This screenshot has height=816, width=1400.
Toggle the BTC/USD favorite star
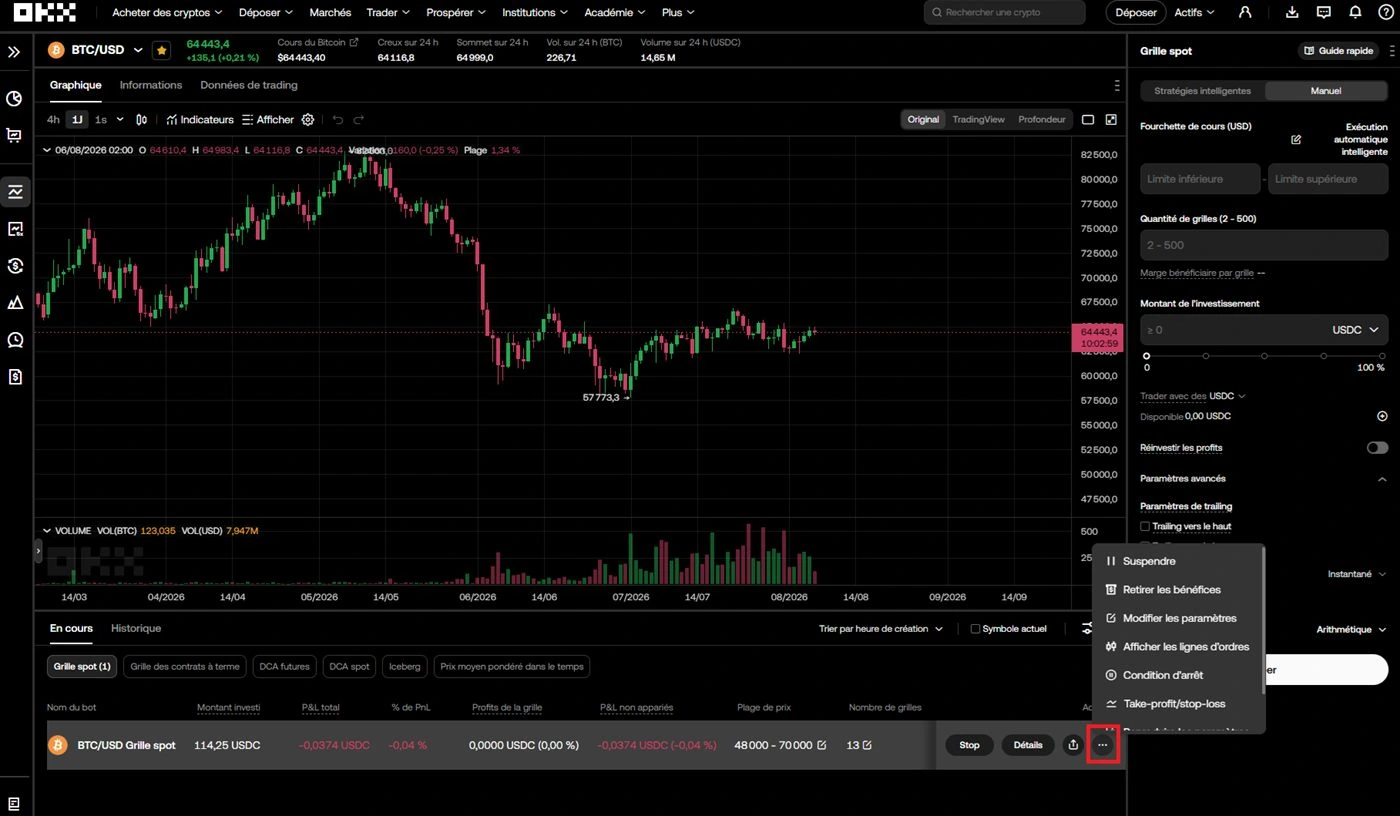pyautogui.click(x=161, y=51)
